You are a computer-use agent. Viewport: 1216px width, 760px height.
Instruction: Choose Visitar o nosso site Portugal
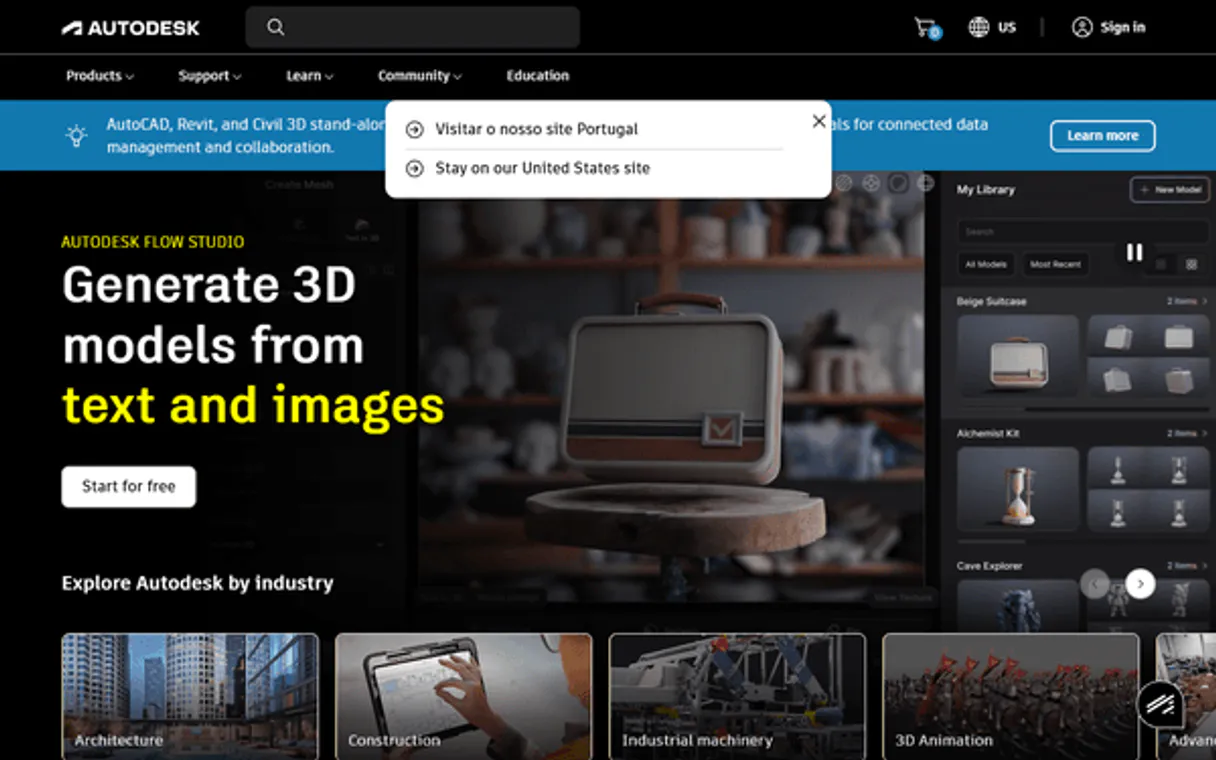(536, 130)
